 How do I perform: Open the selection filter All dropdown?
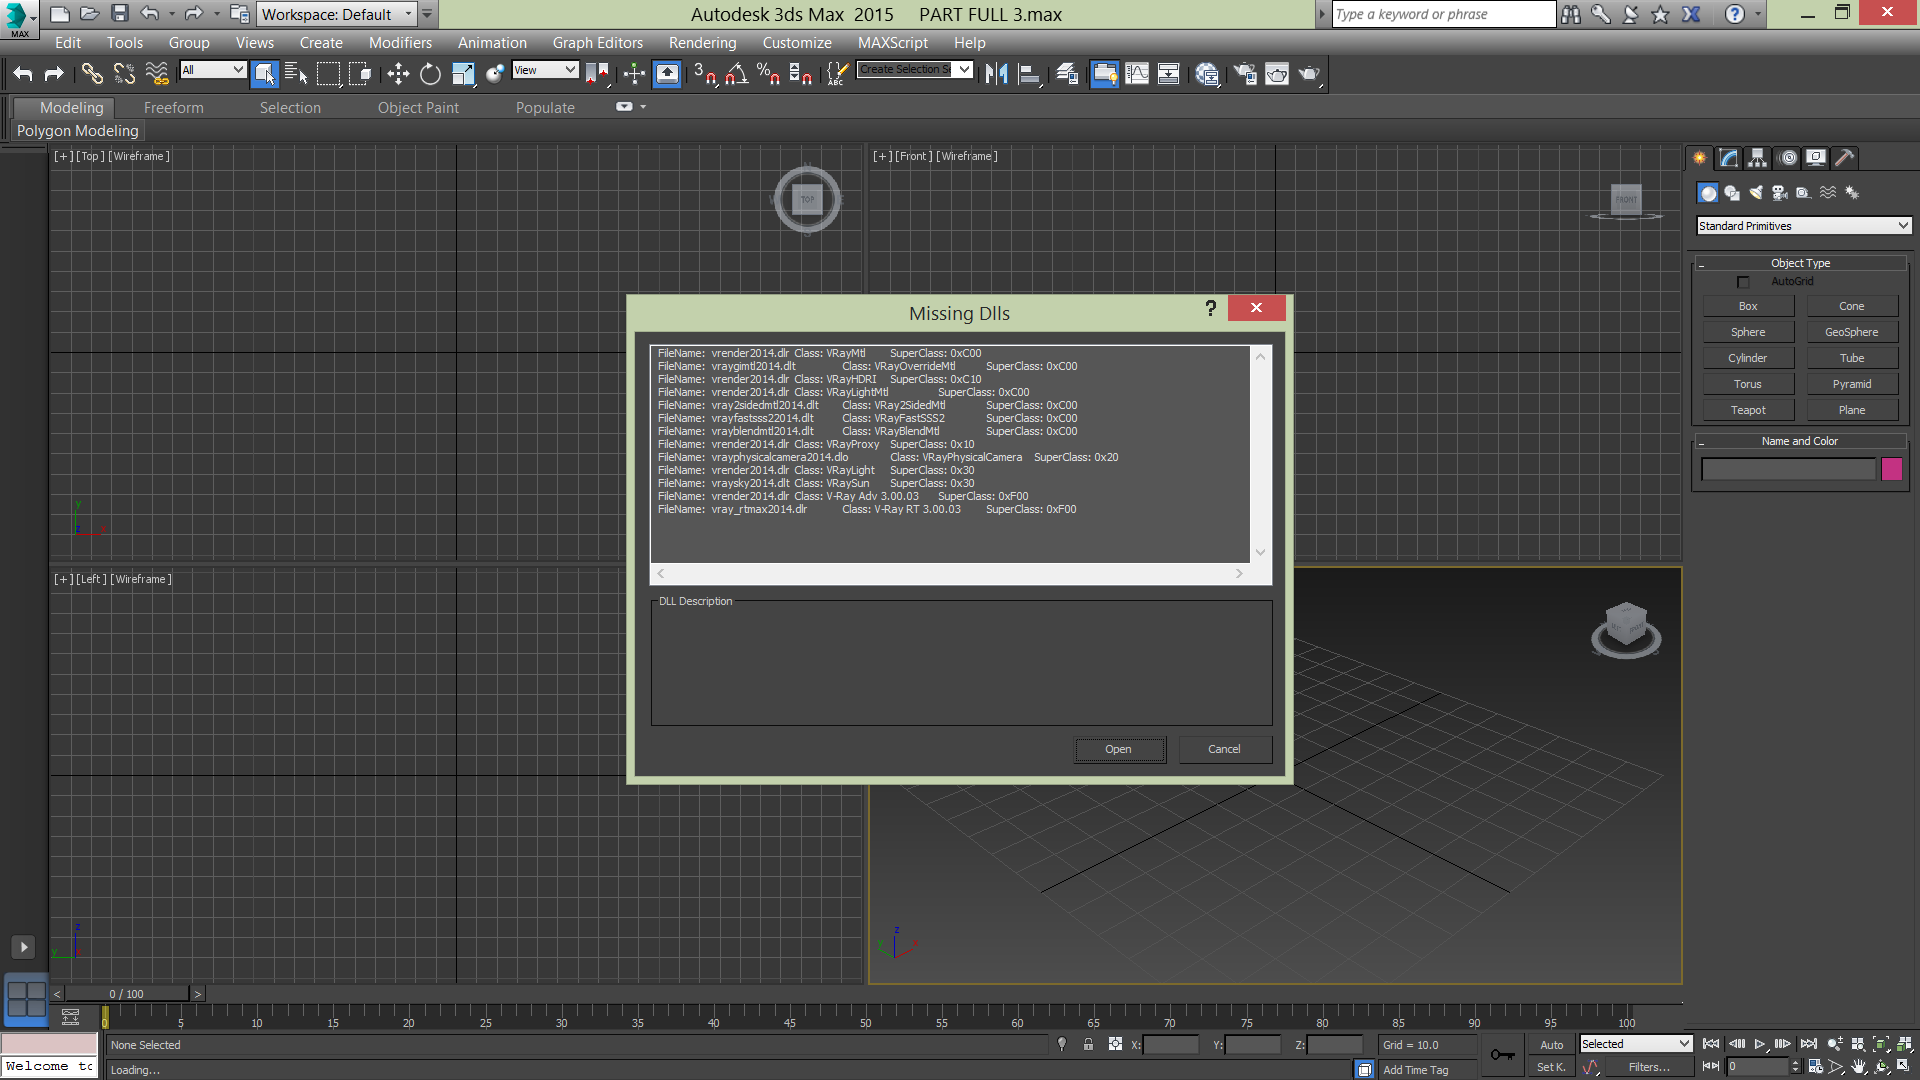pyautogui.click(x=213, y=69)
